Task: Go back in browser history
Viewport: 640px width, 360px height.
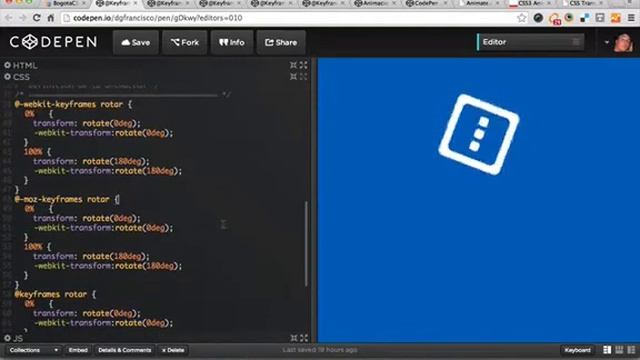Action: point(9,18)
